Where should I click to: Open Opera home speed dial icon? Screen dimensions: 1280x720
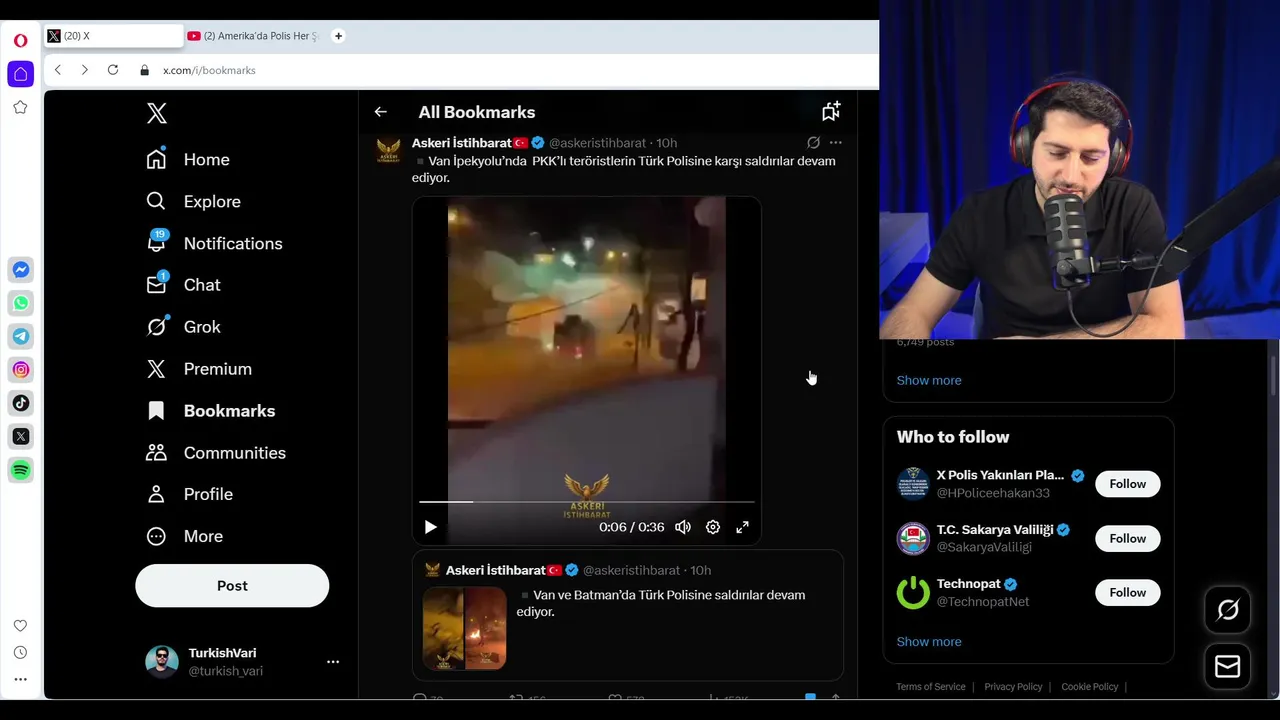[21, 74]
